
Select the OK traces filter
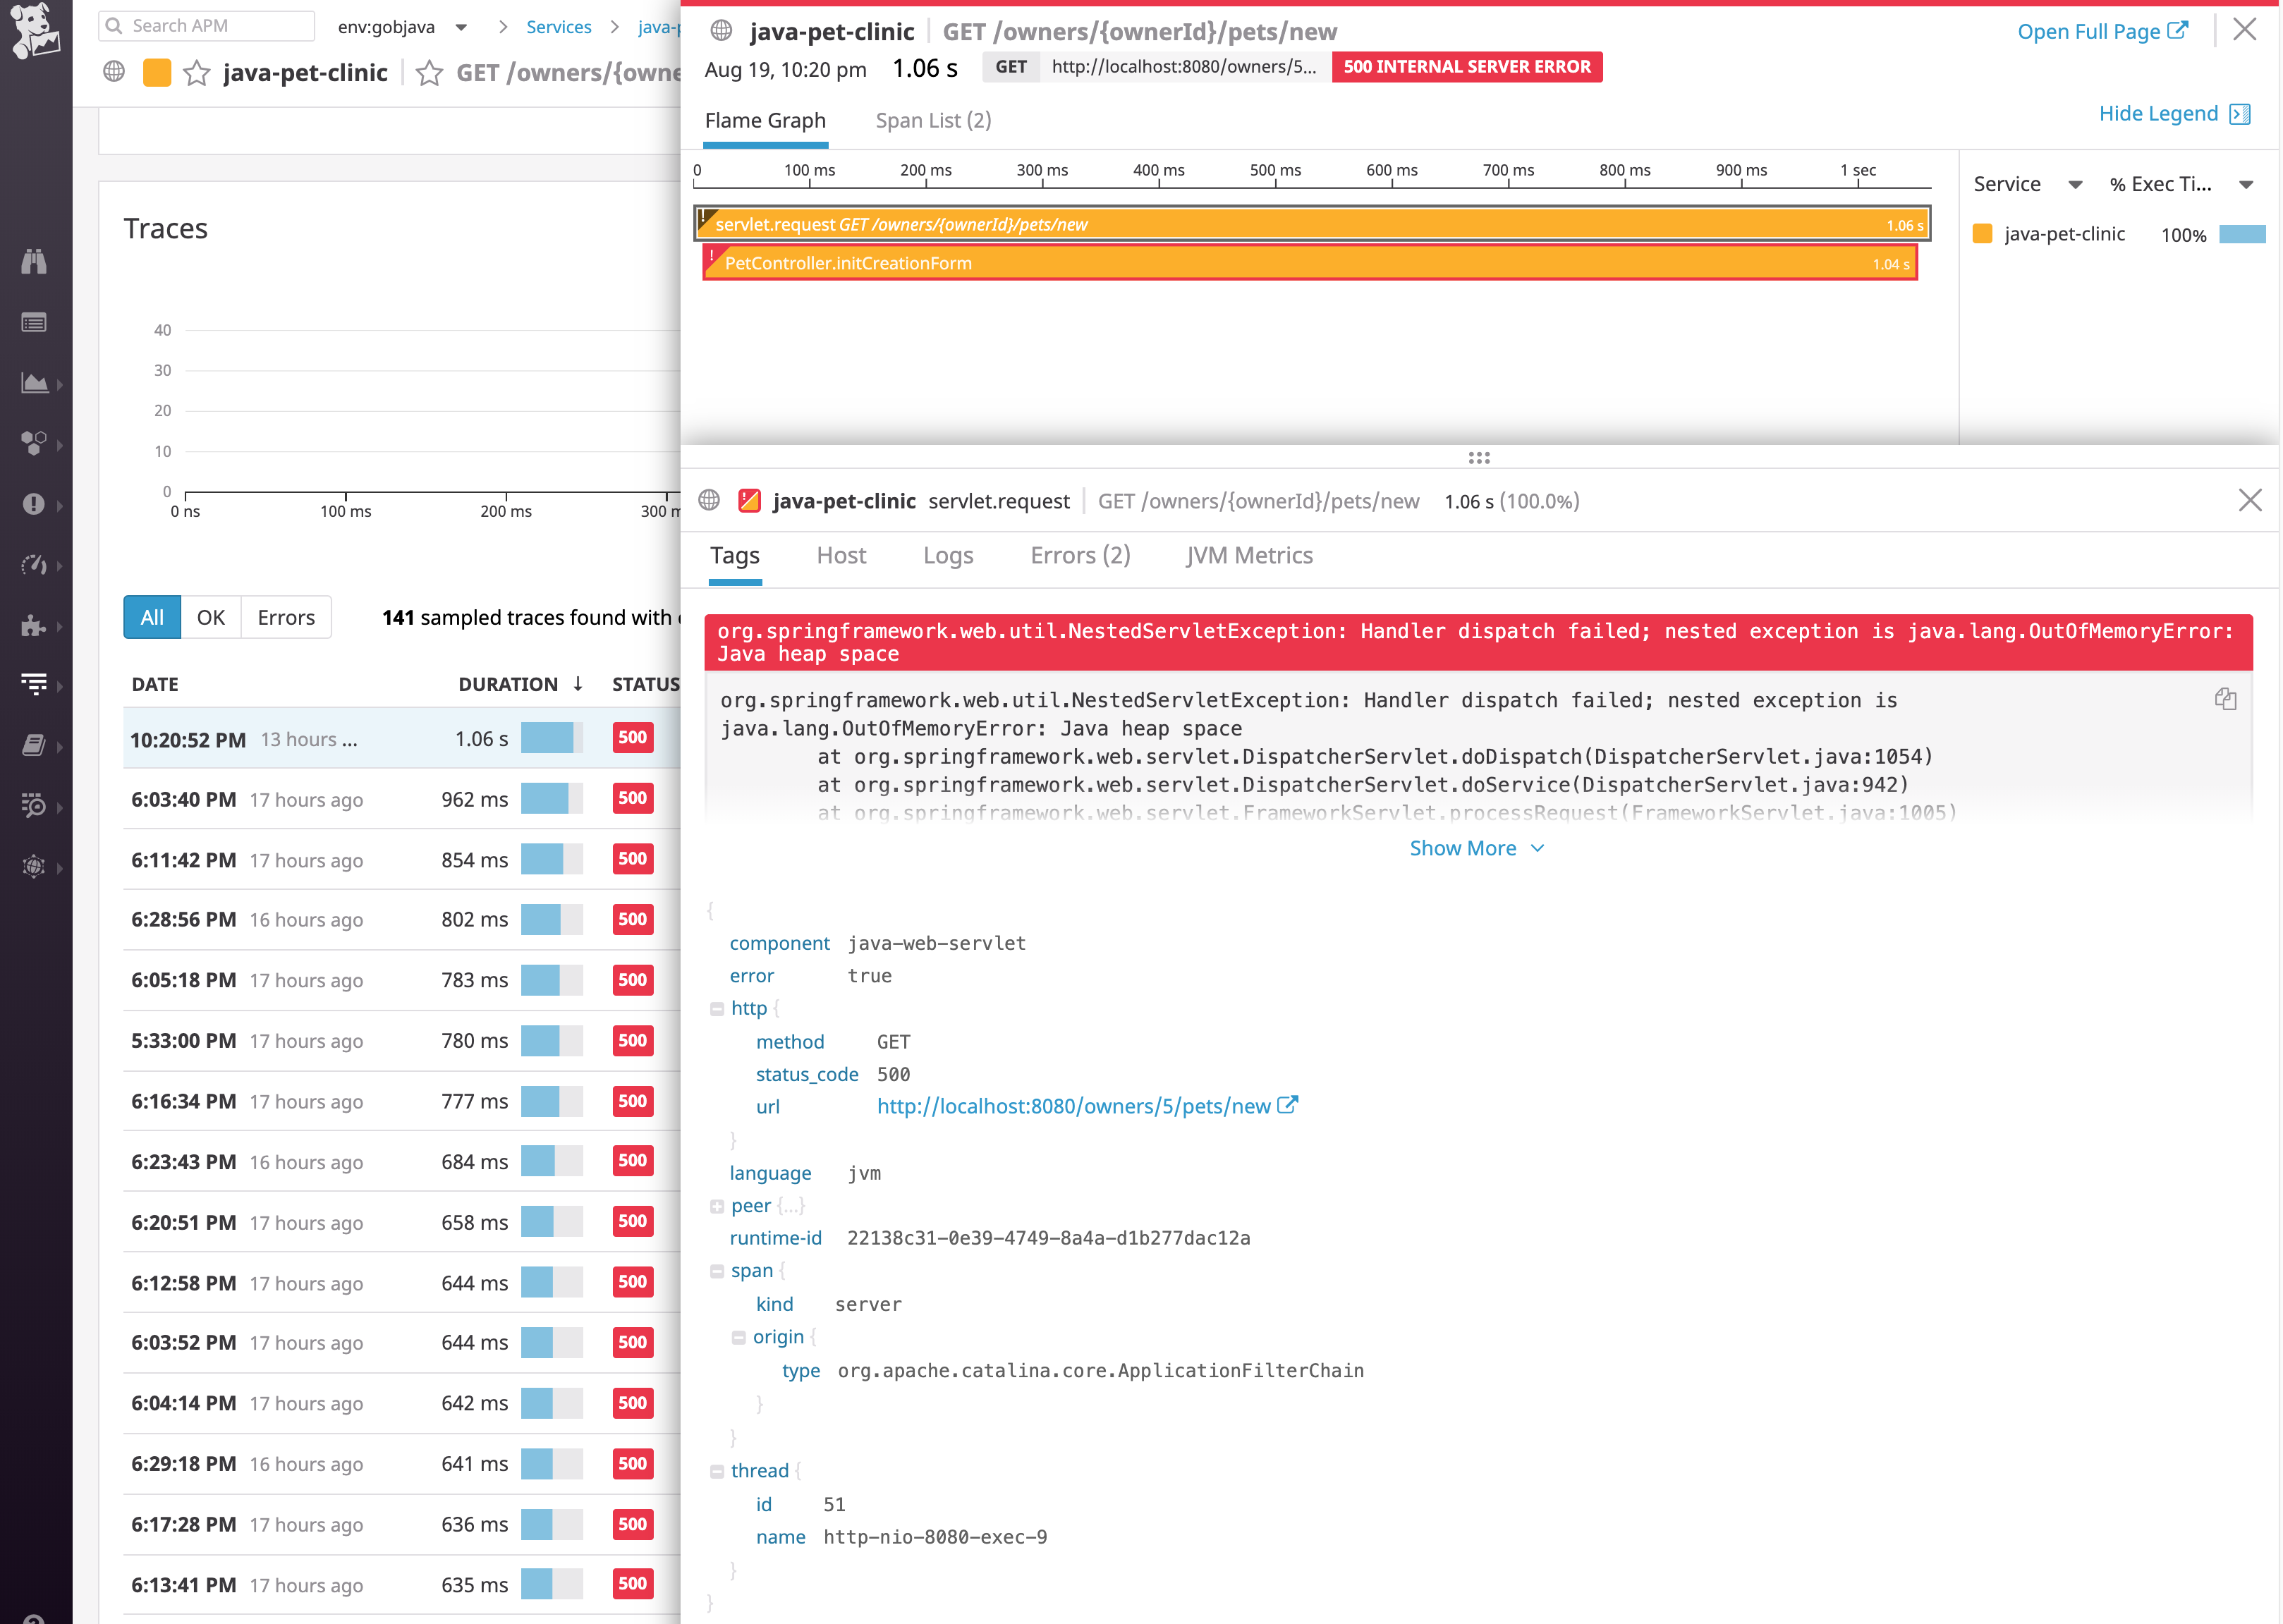pos(211,617)
